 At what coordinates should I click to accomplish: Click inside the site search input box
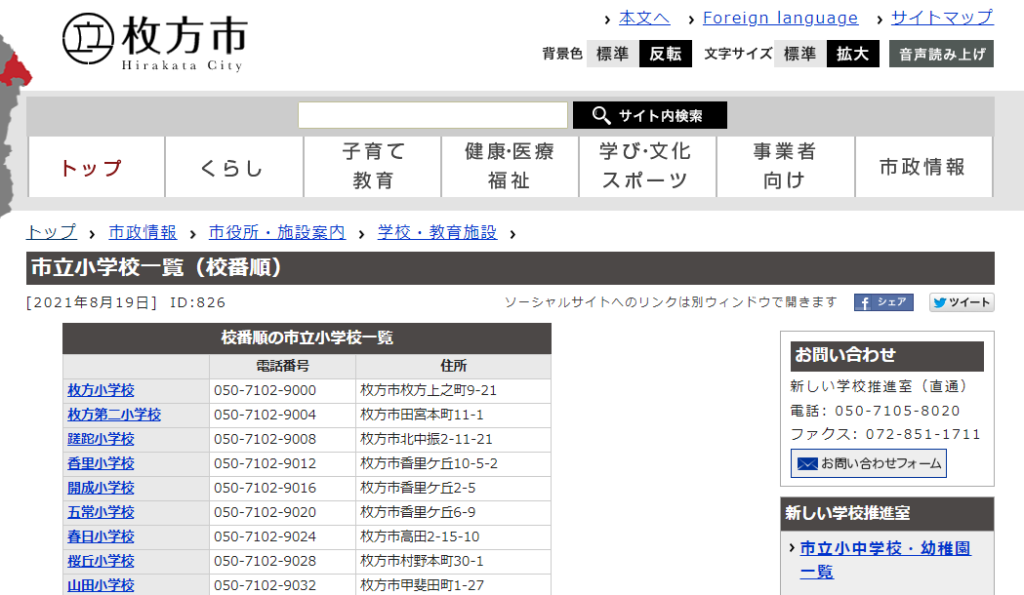[432, 114]
